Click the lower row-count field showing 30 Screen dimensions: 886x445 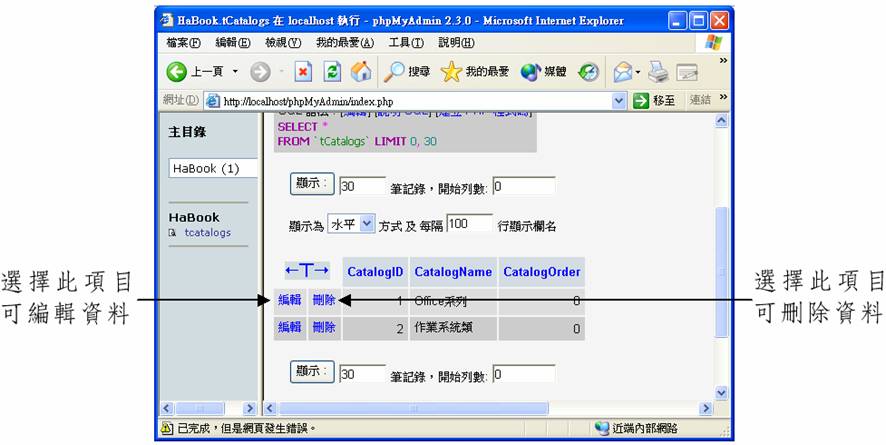pos(362,373)
